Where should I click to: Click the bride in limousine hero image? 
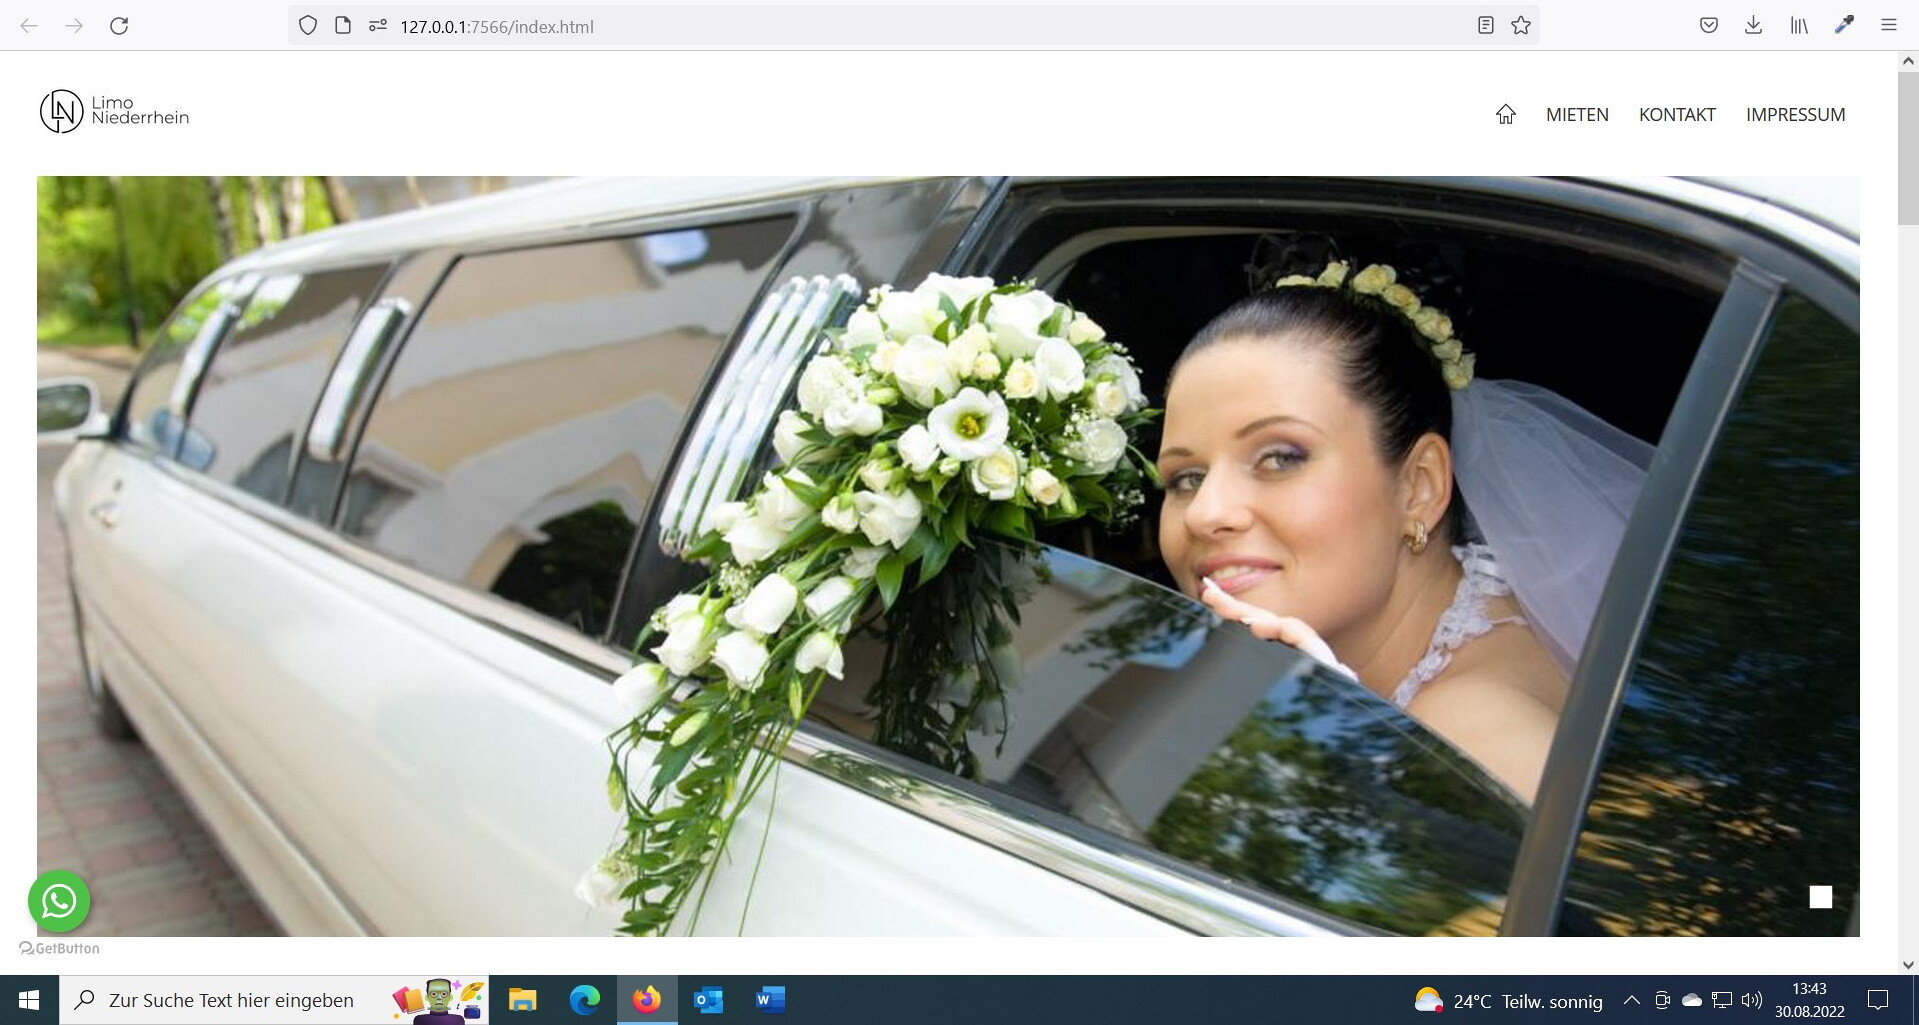pos(948,556)
